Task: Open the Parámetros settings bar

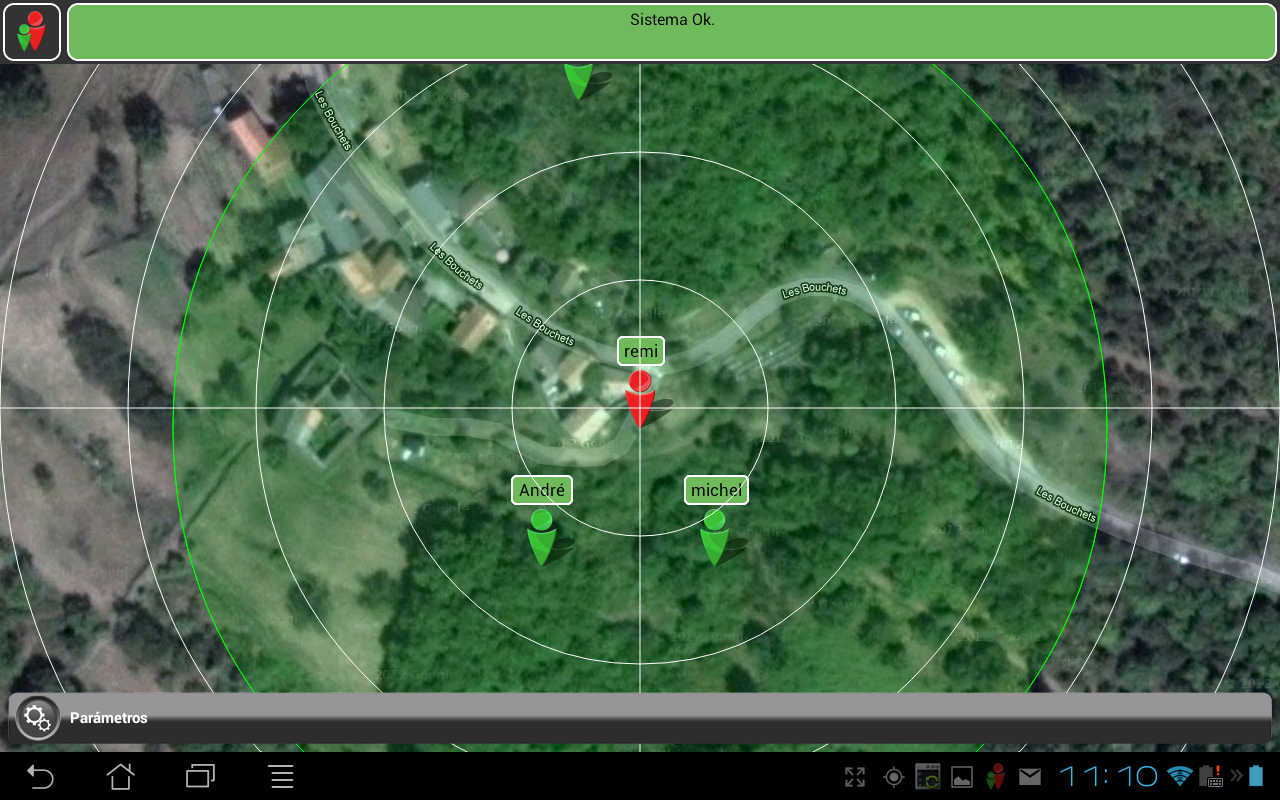Action: coord(640,719)
